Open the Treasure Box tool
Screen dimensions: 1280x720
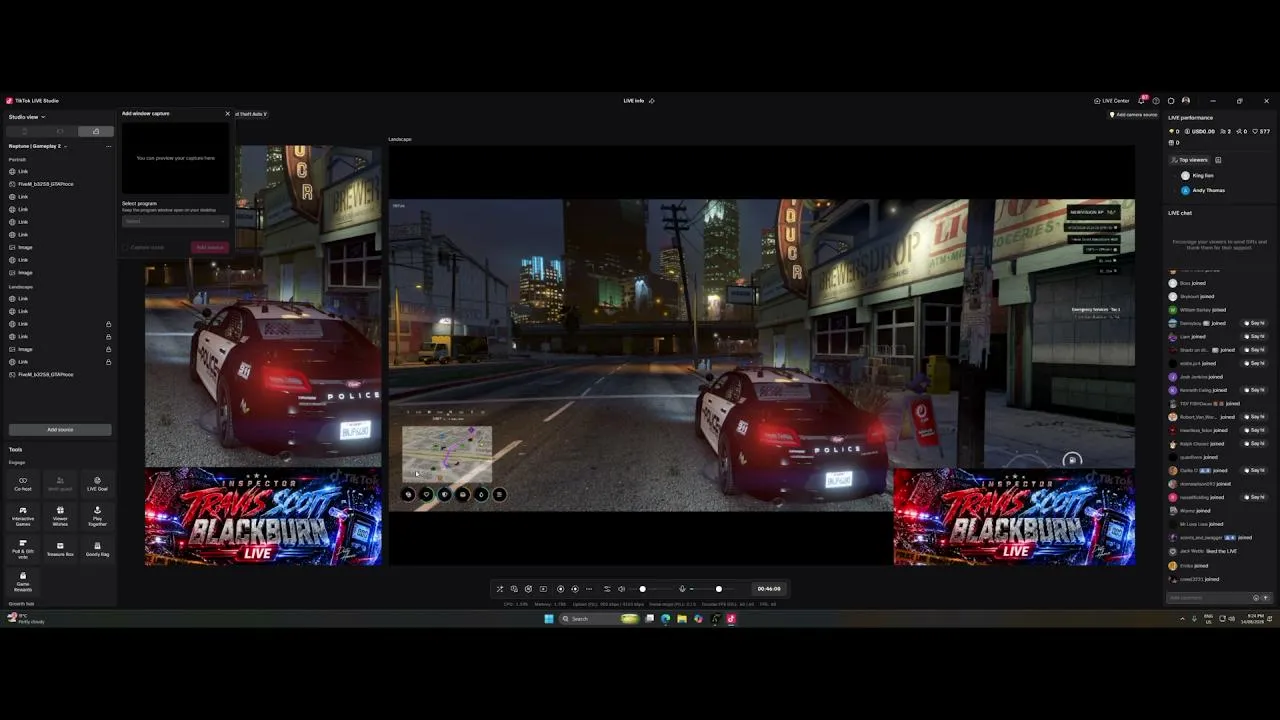60,549
